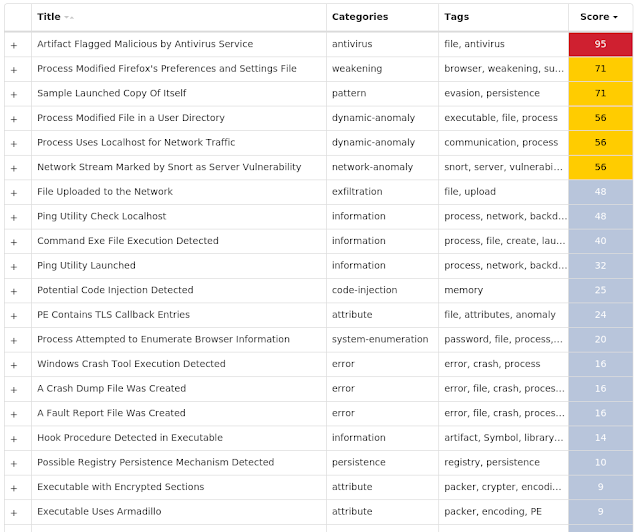Viewport: 640px width, 532px height.
Task: Select the red score cell 95
Action: (x=600, y=44)
